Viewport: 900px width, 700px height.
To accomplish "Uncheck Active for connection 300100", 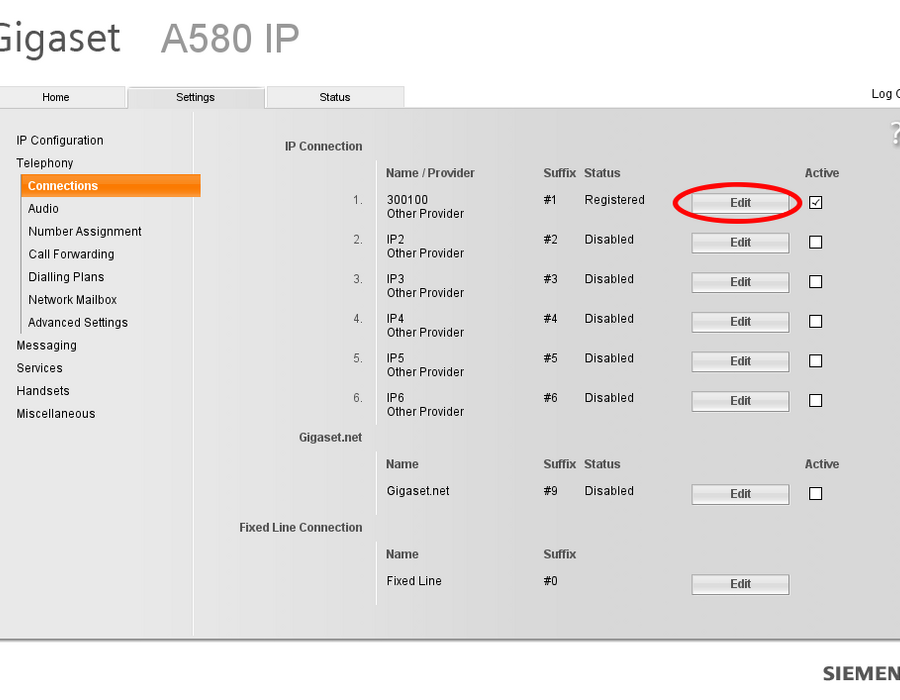I will coord(815,203).
